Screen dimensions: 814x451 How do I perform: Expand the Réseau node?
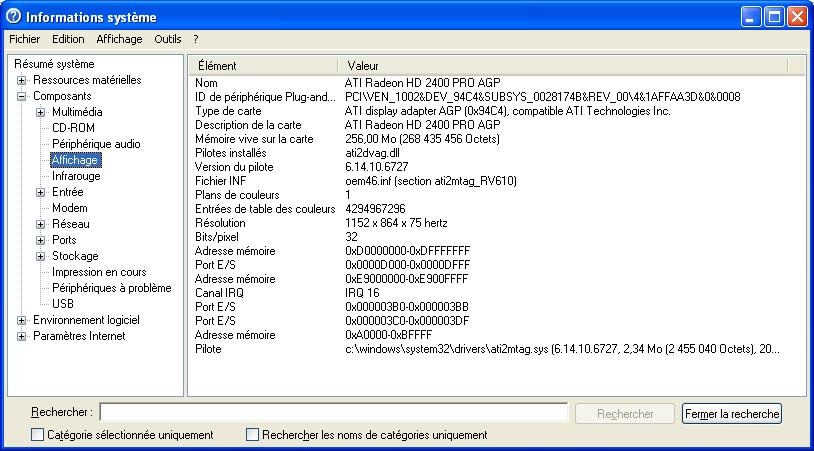click(x=40, y=225)
